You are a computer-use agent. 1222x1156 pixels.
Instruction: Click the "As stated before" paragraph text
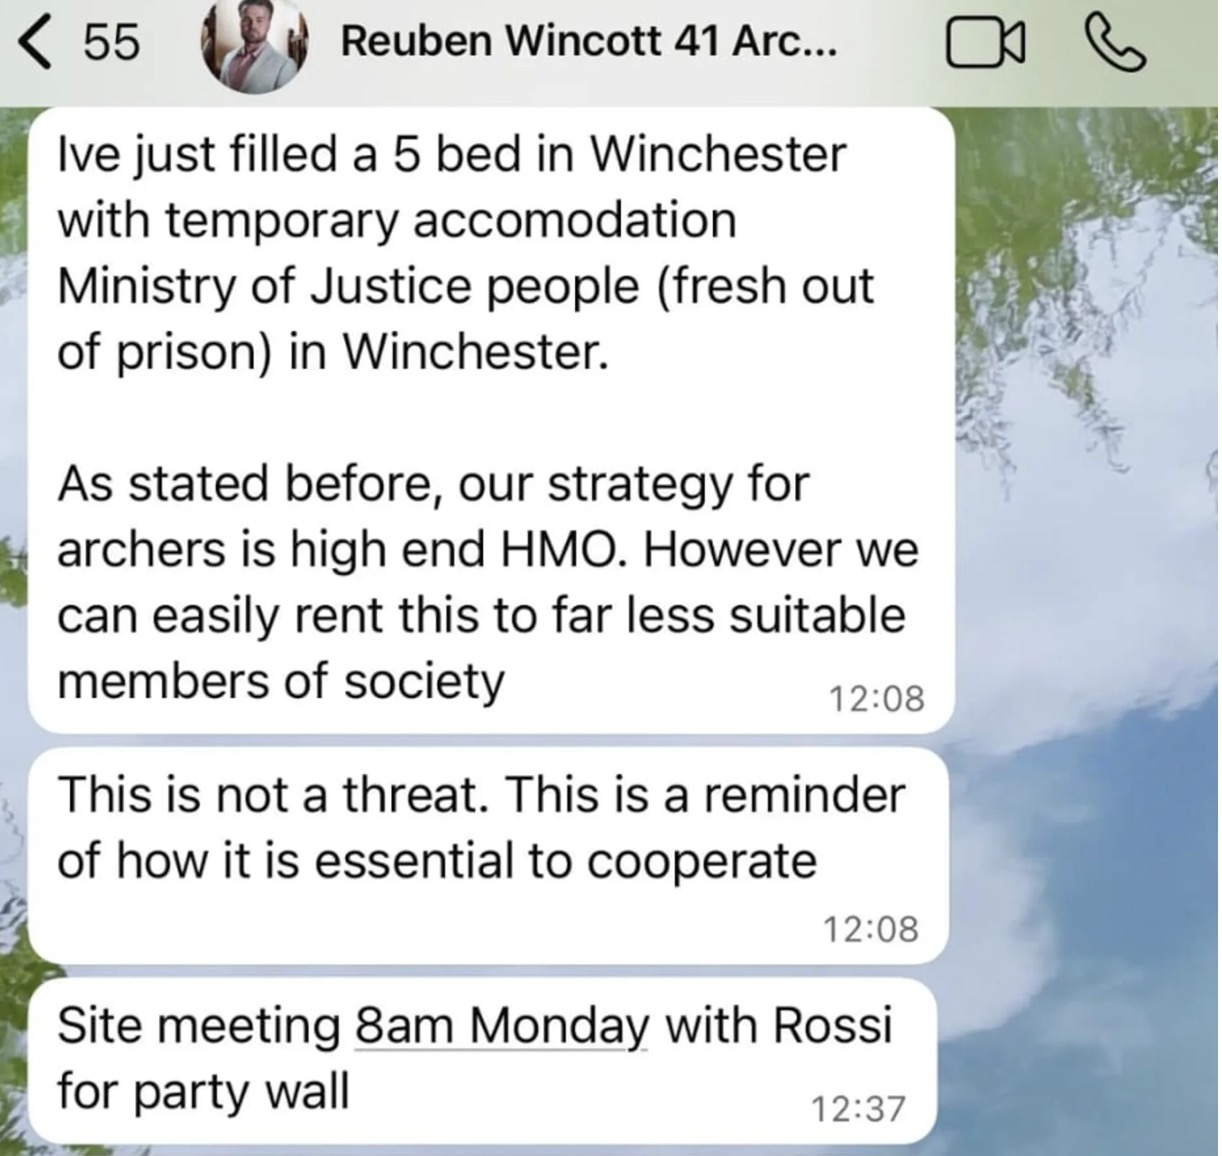pos(487,582)
